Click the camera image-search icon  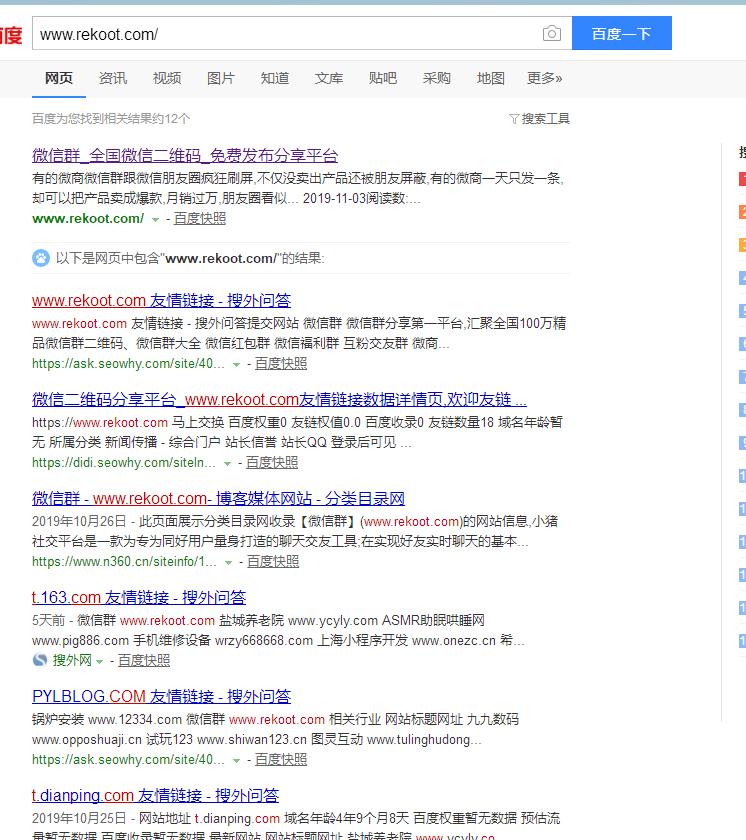click(552, 34)
